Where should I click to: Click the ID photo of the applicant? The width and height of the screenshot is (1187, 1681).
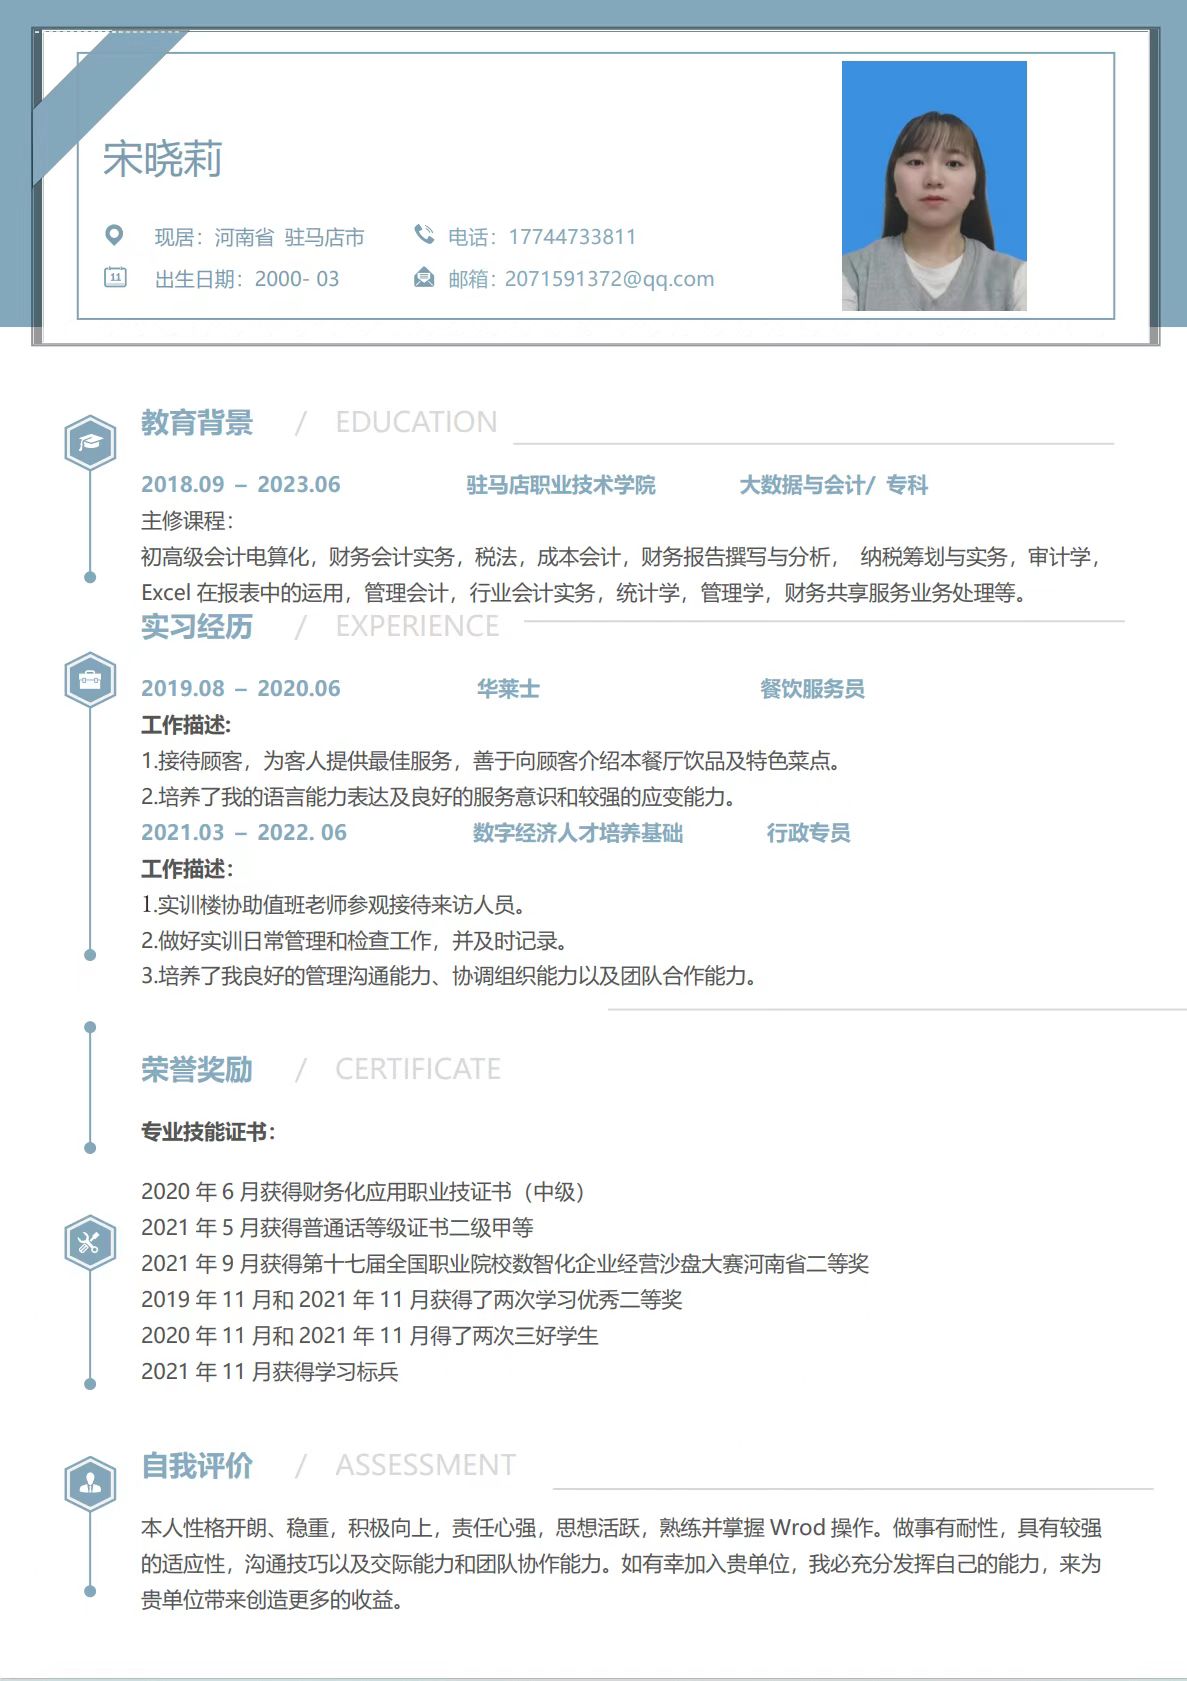(x=934, y=186)
